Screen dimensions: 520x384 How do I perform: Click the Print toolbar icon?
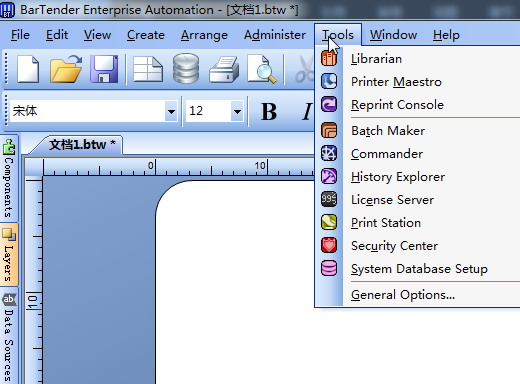(224, 69)
